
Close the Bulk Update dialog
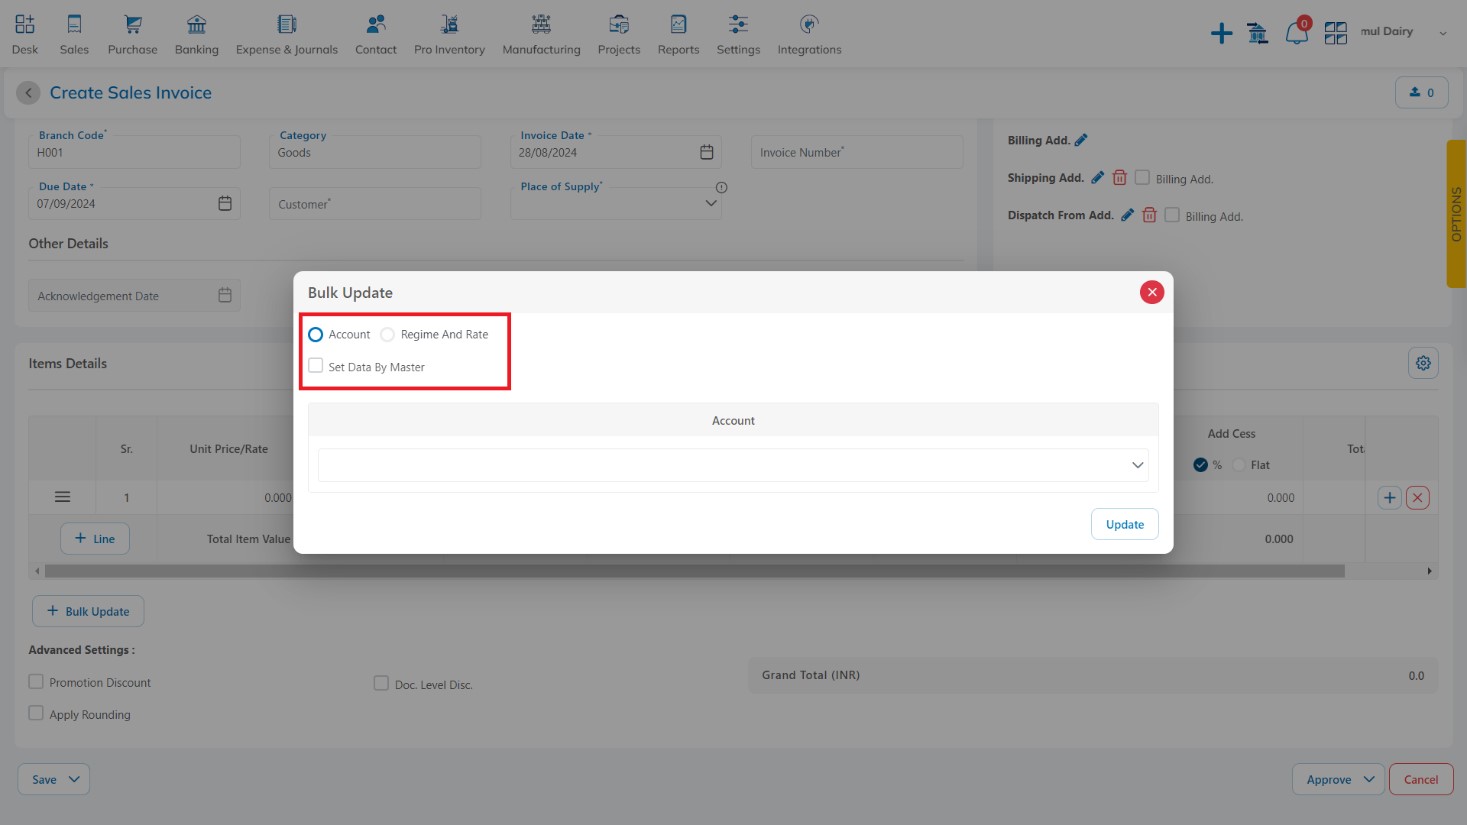pyautogui.click(x=1152, y=292)
